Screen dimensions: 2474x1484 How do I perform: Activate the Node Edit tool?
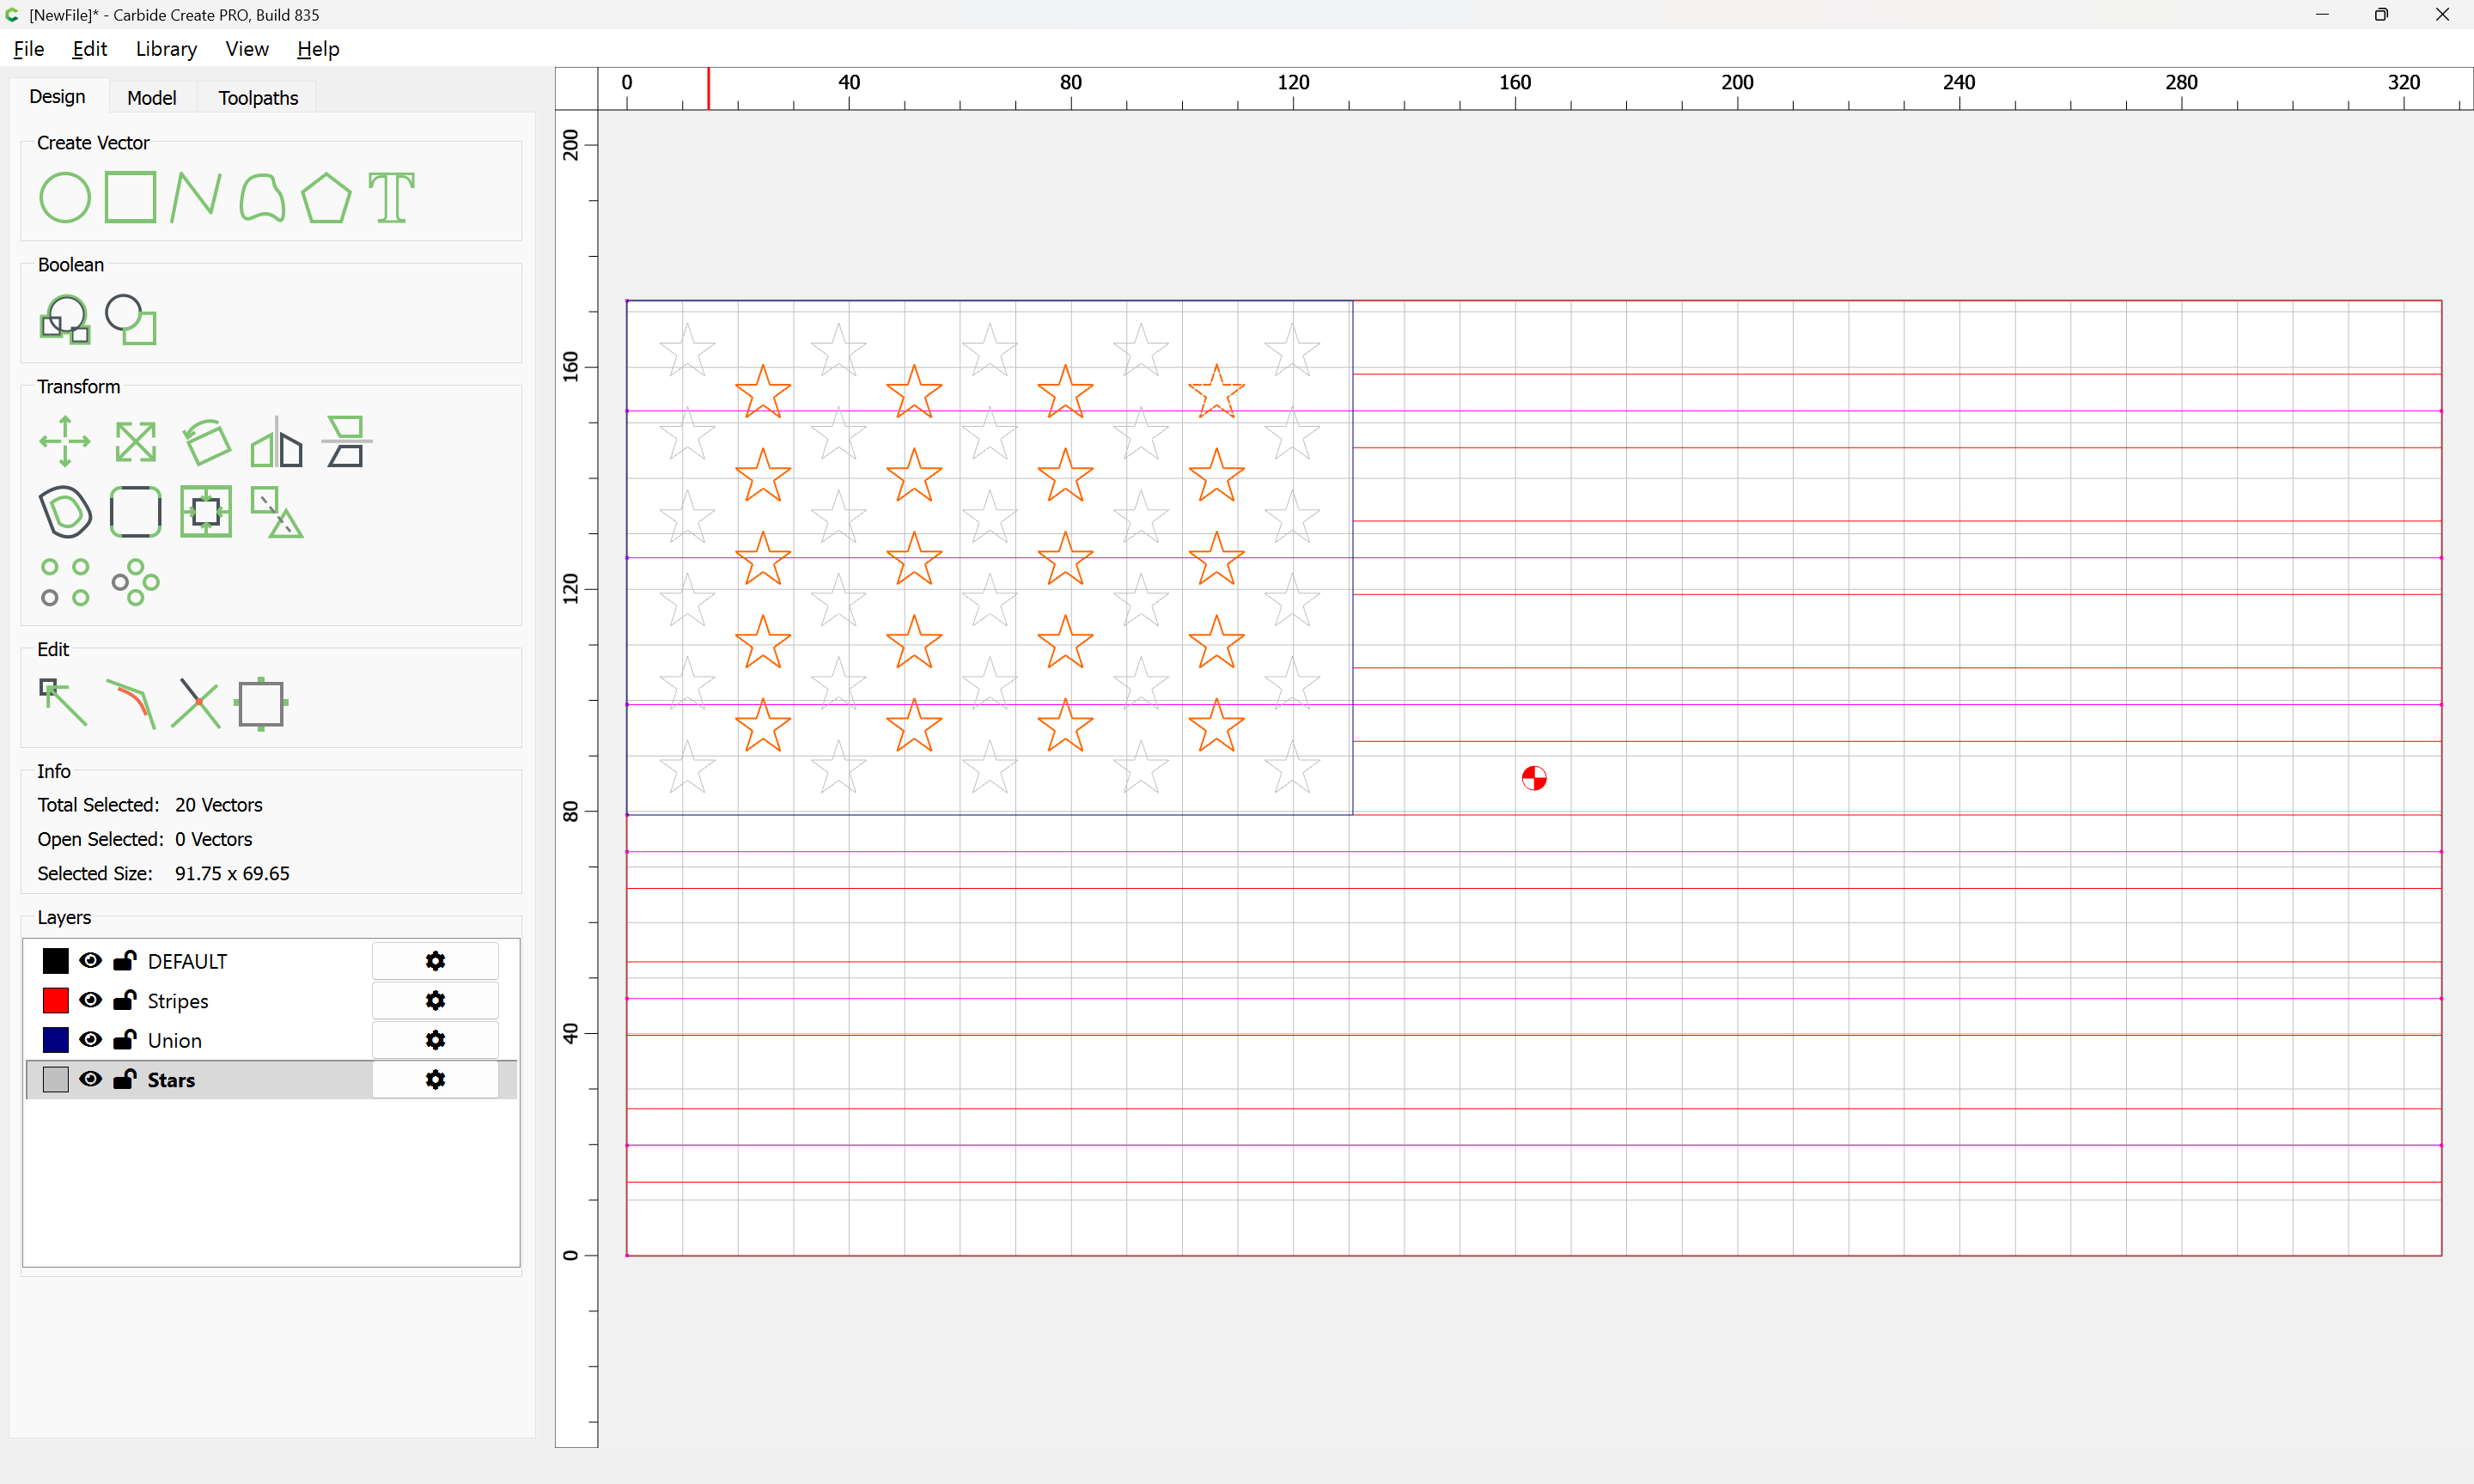[63, 703]
